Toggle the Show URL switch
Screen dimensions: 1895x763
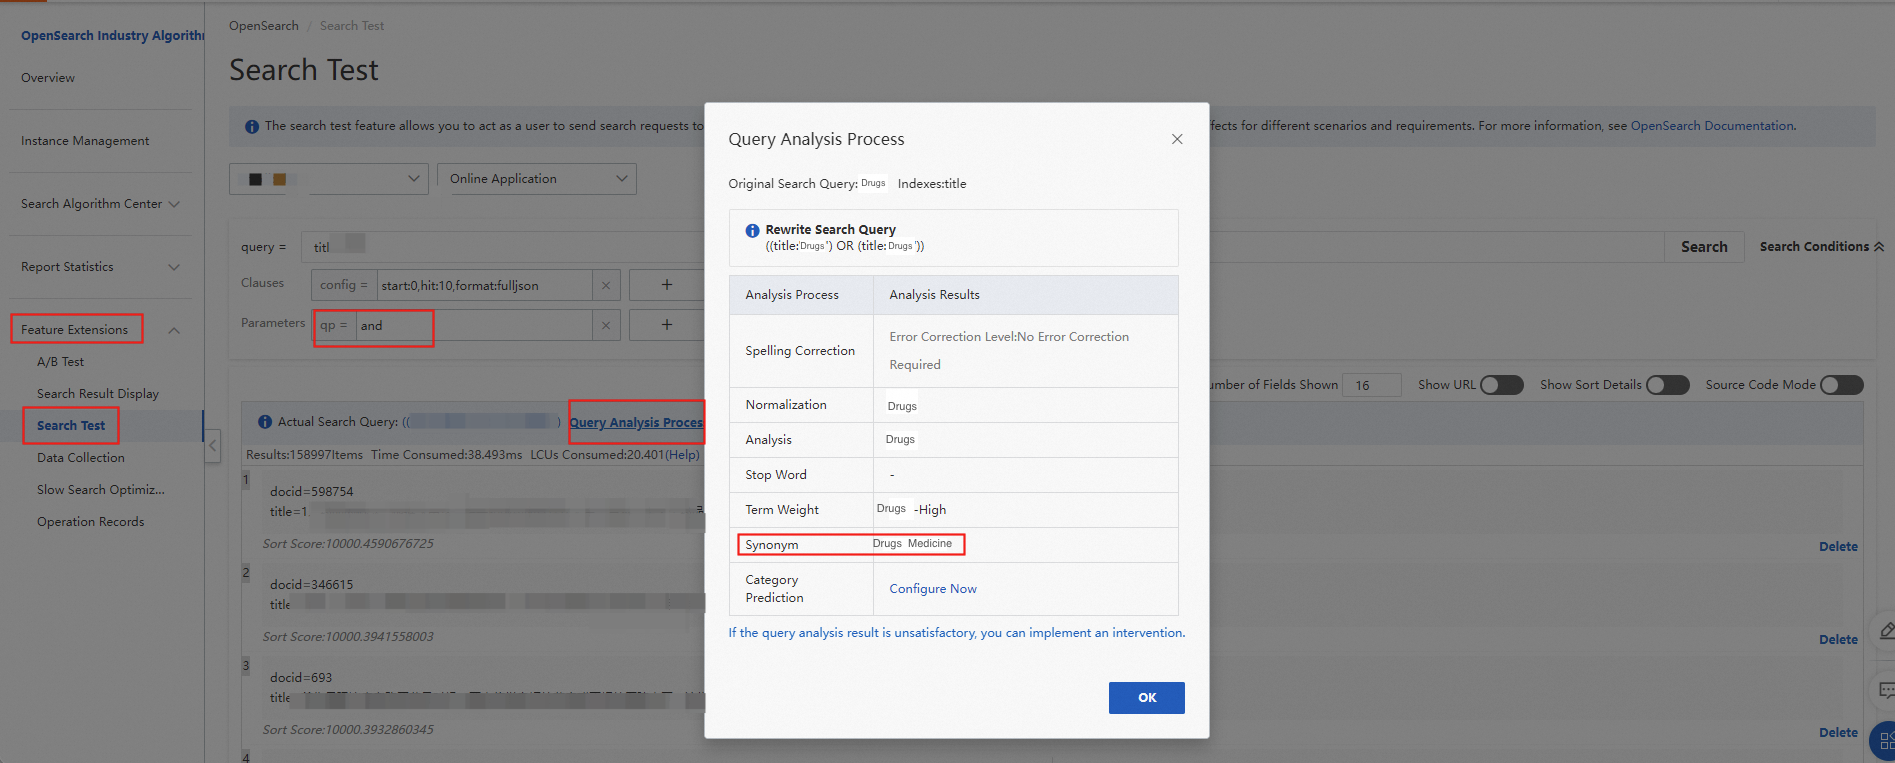point(1501,385)
